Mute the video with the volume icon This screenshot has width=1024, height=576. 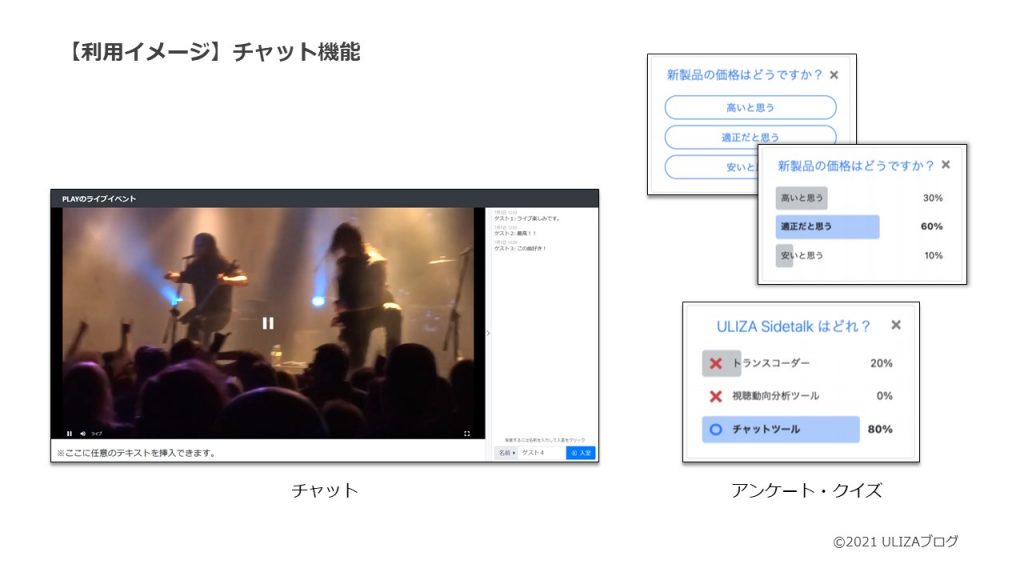[82, 433]
